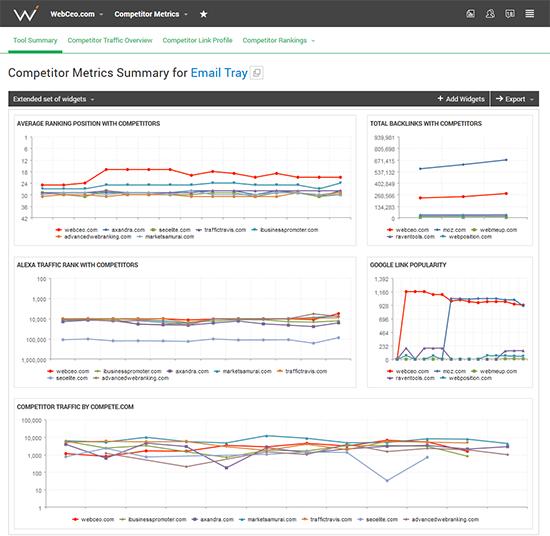Toggle seoelite.com in Alexa Traffic legend

(68, 378)
